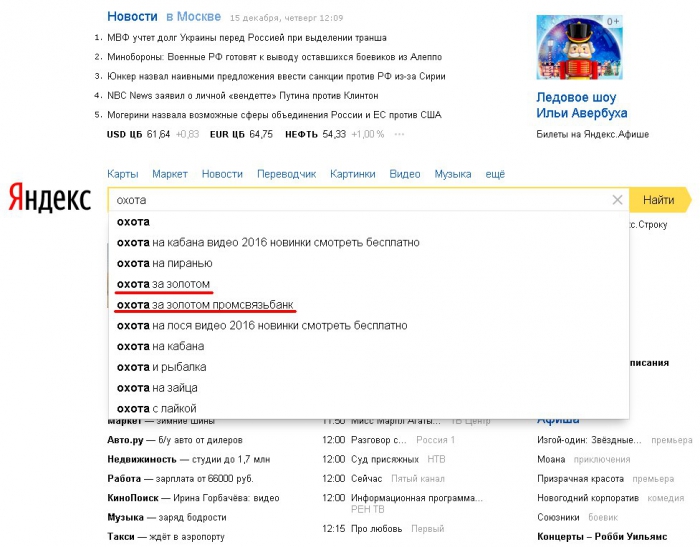Open TV listing Суд присяжных НТВ
This screenshot has width=700, height=547.
coord(383,459)
